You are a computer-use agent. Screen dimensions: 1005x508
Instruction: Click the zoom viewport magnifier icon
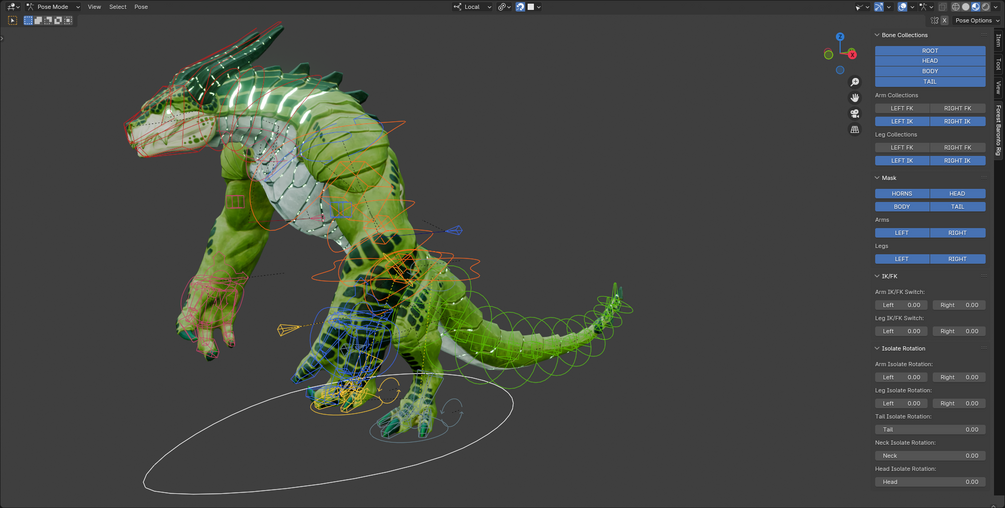point(854,82)
